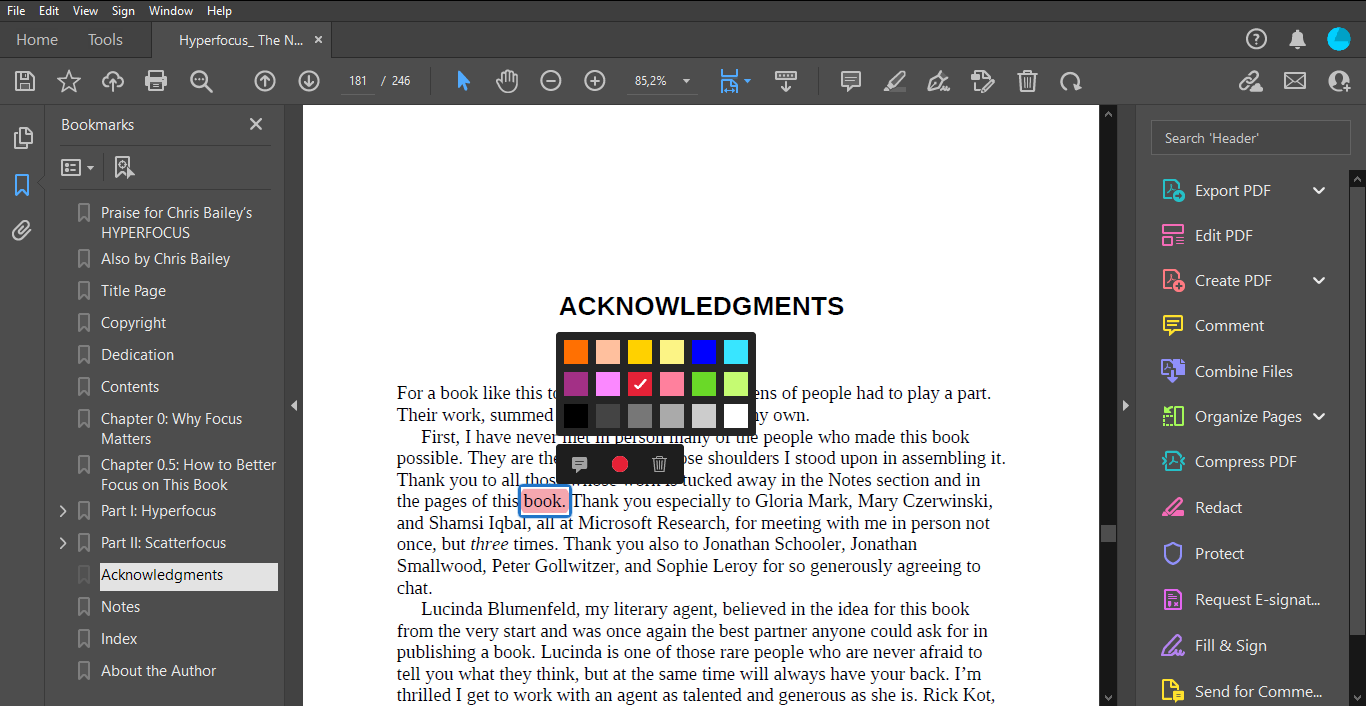The height and width of the screenshot is (706, 1366).
Task: Open the Help question mark
Action: tap(1256, 39)
